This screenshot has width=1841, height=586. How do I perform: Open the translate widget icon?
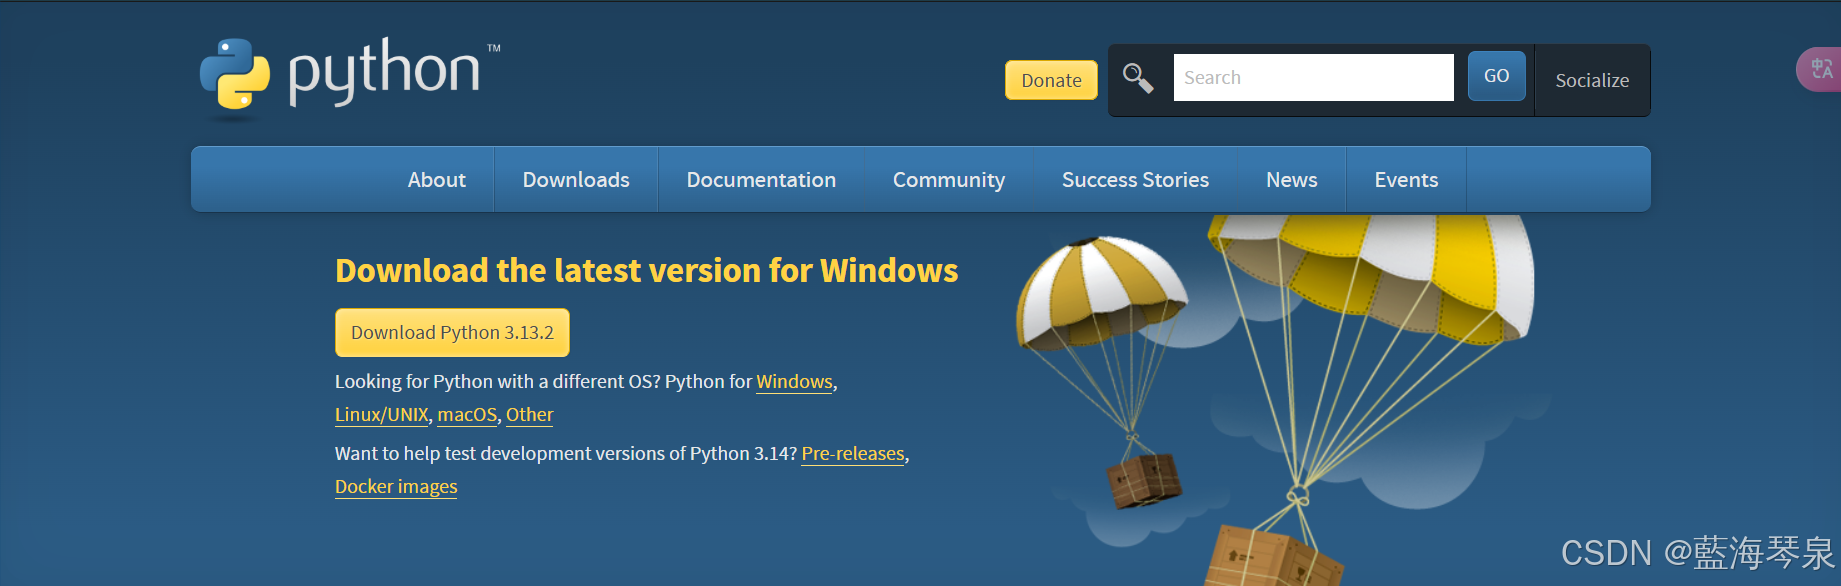[x=1820, y=69]
